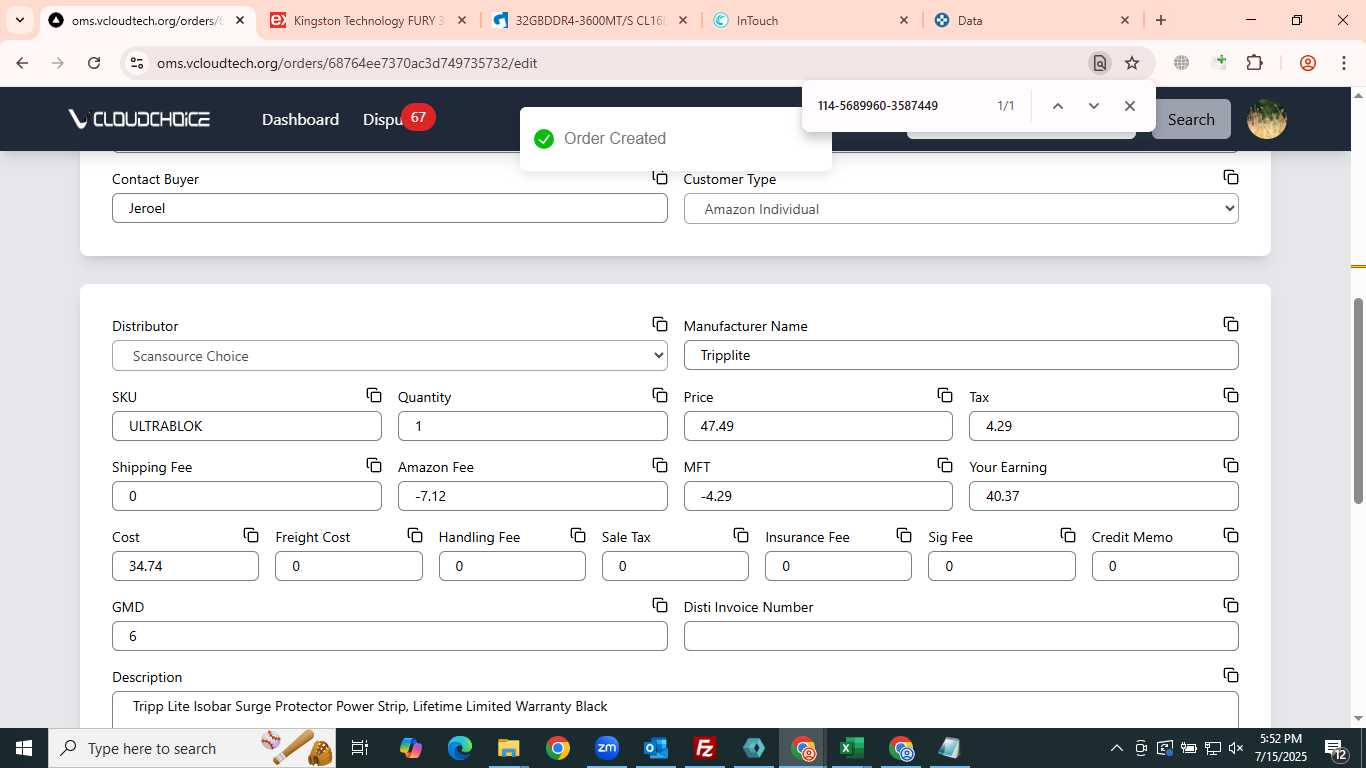Click the empty Disti Invoice Number field
This screenshot has width=1366, height=768.
tap(961, 636)
